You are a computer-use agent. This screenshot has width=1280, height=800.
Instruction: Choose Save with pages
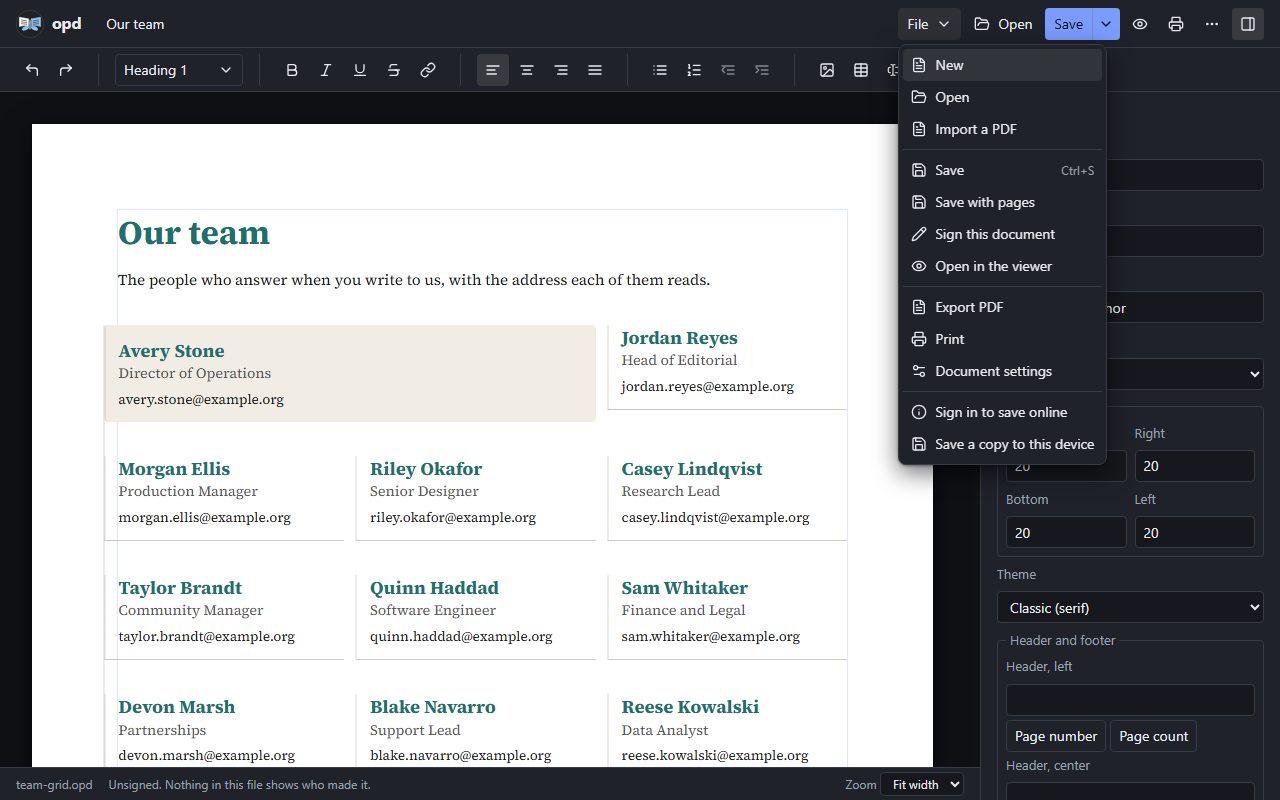click(1002, 202)
